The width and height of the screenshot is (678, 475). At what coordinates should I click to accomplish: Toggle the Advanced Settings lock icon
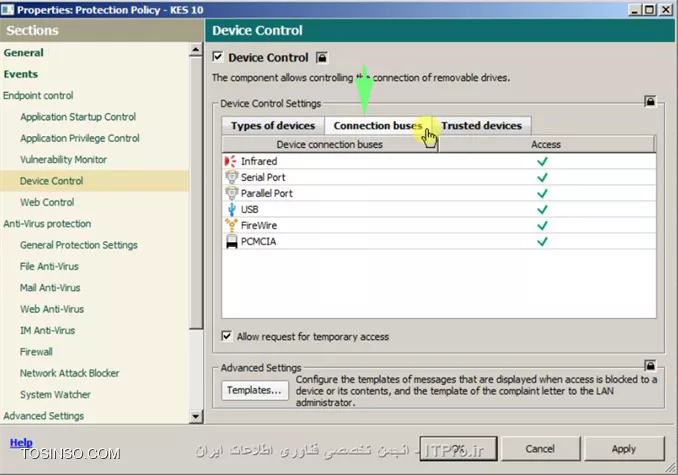pyautogui.click(x=650, y=366)
